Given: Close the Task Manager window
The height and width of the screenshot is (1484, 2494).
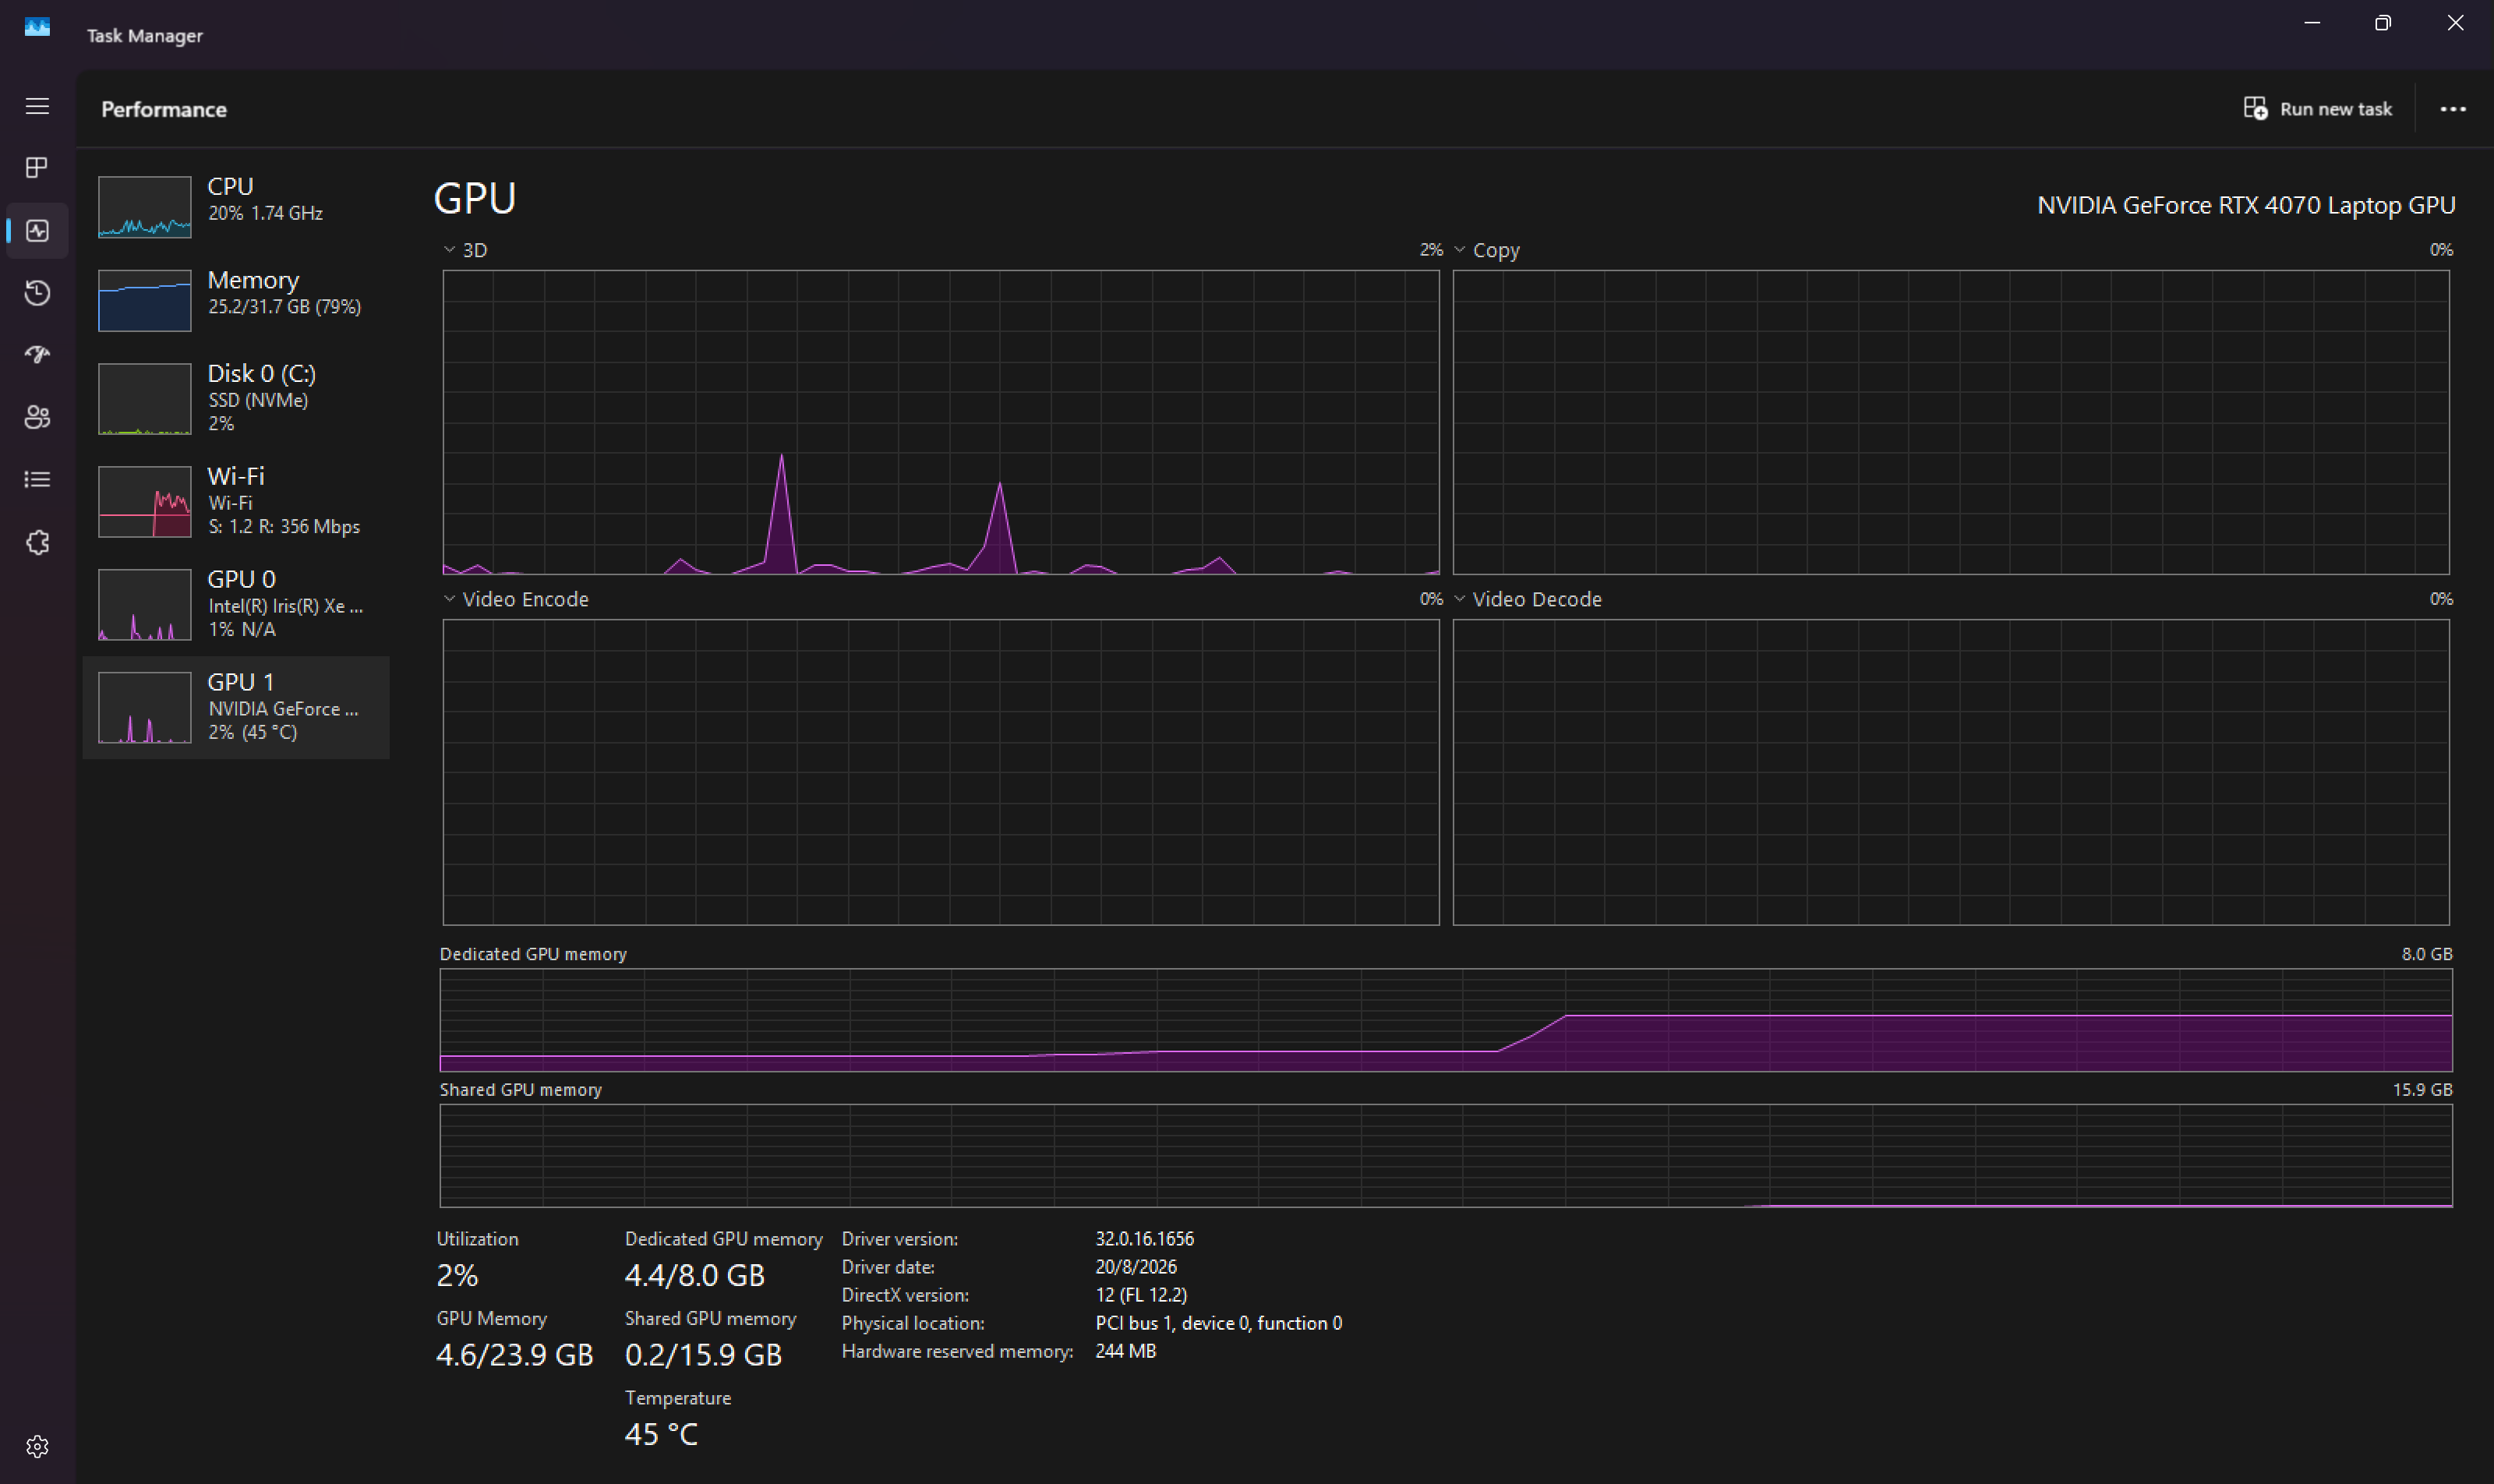Looking at the screenshot, I should [2456, 23].
